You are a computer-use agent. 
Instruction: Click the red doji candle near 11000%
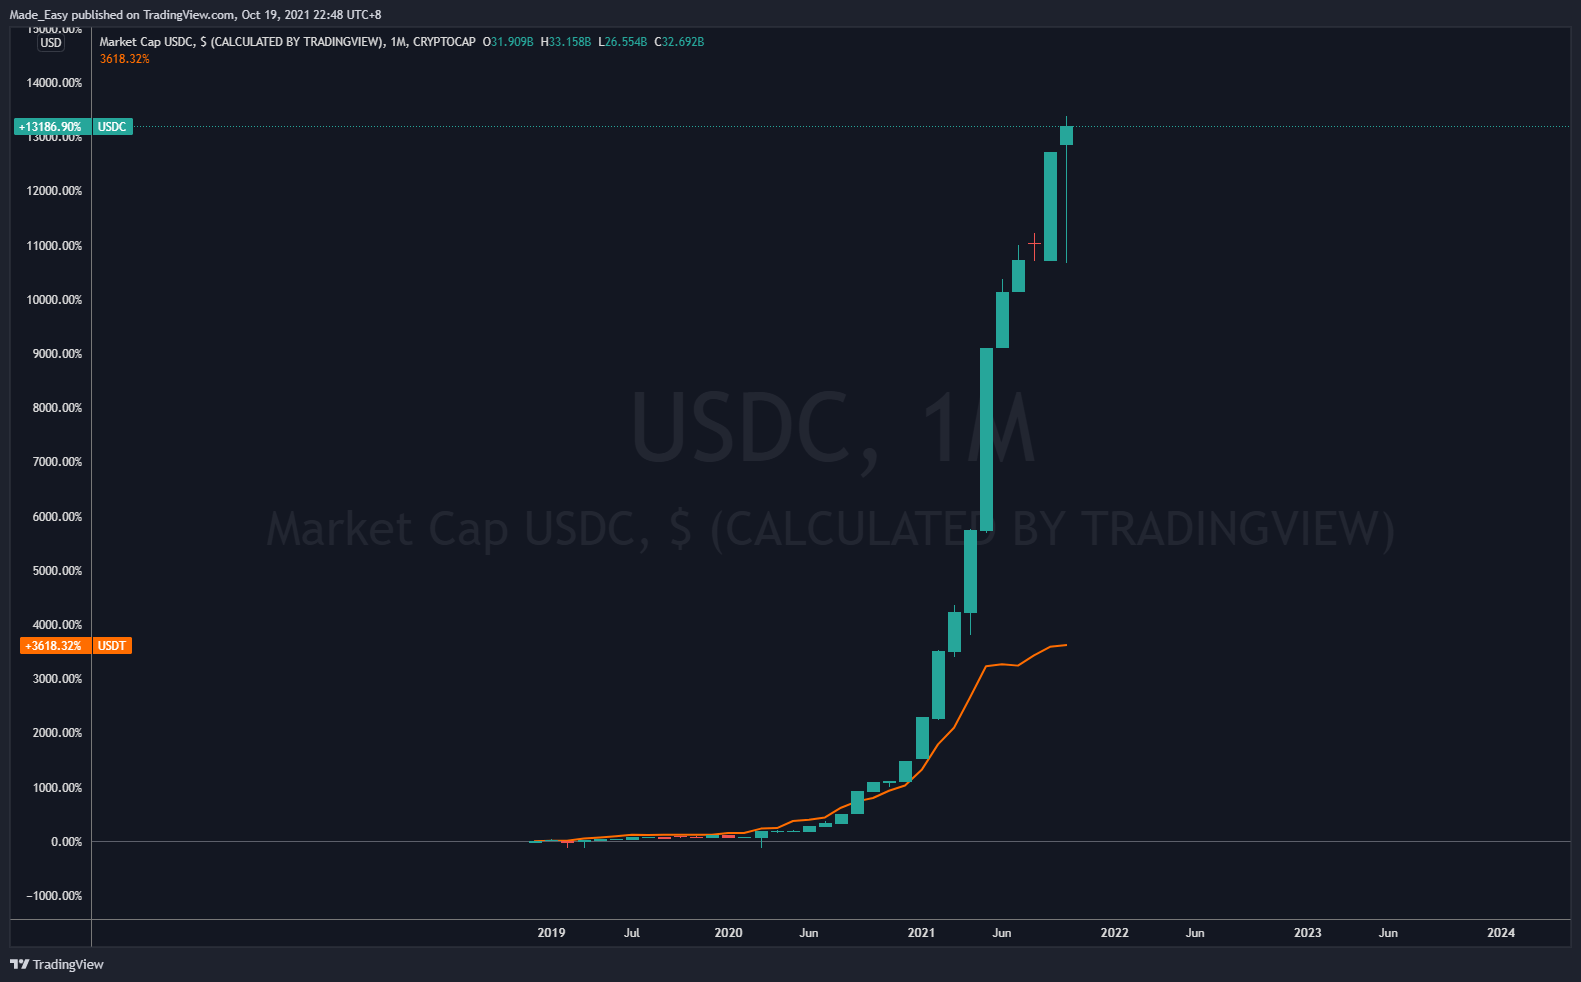point(1034,243)
